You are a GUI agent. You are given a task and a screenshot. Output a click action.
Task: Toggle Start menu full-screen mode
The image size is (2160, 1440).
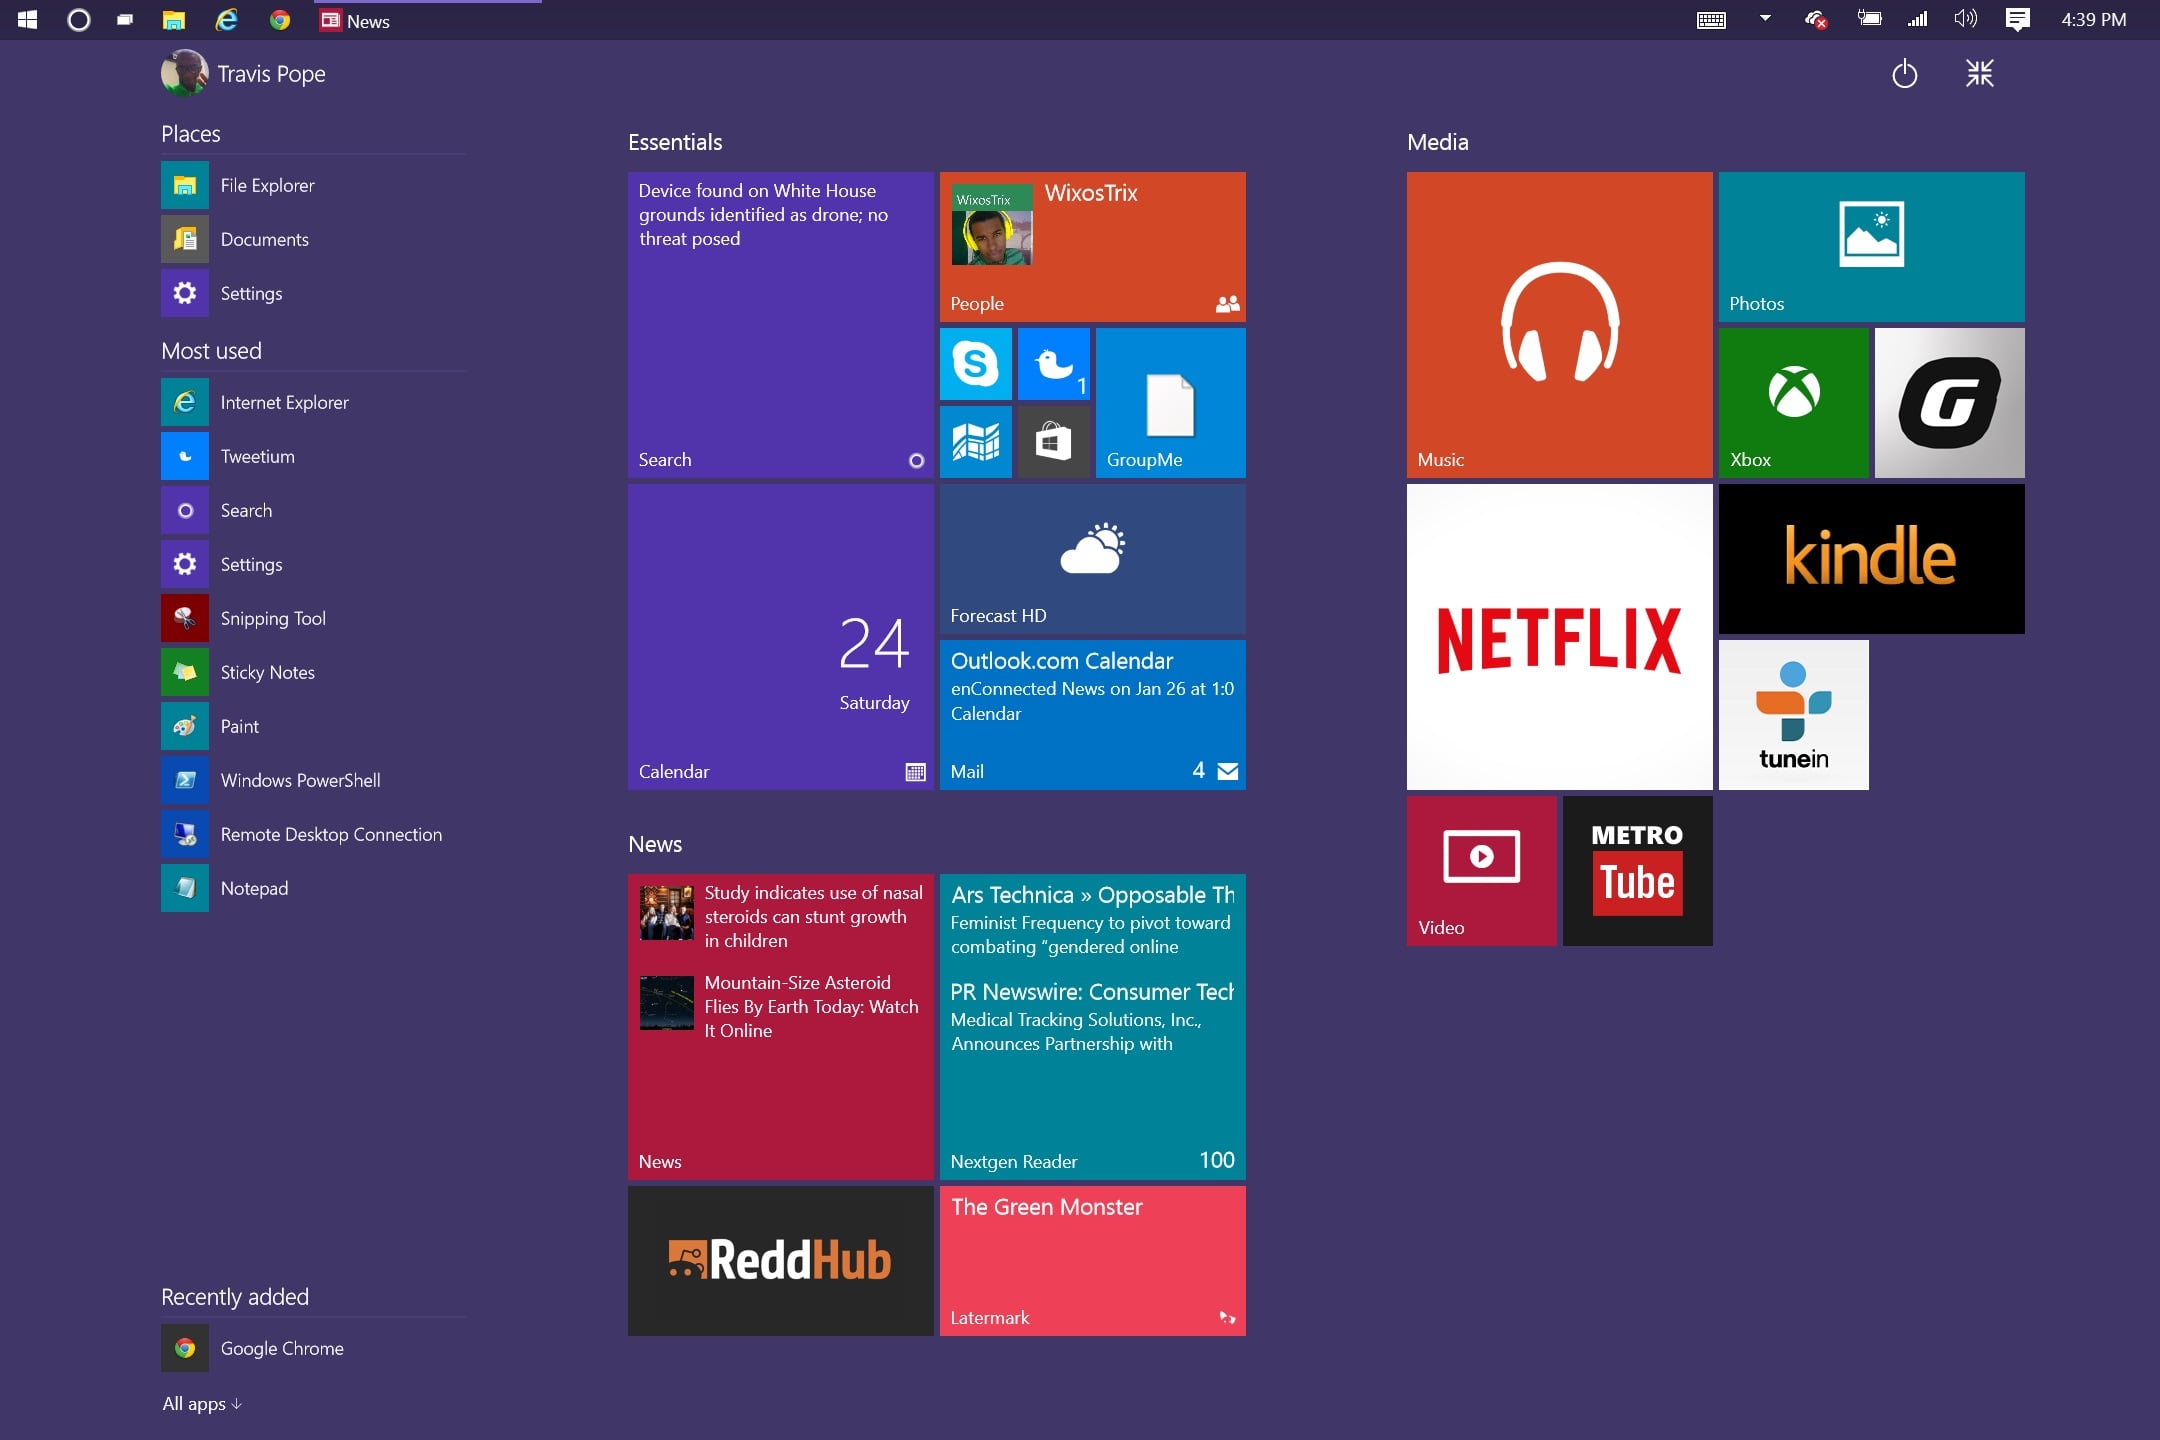1979,73
